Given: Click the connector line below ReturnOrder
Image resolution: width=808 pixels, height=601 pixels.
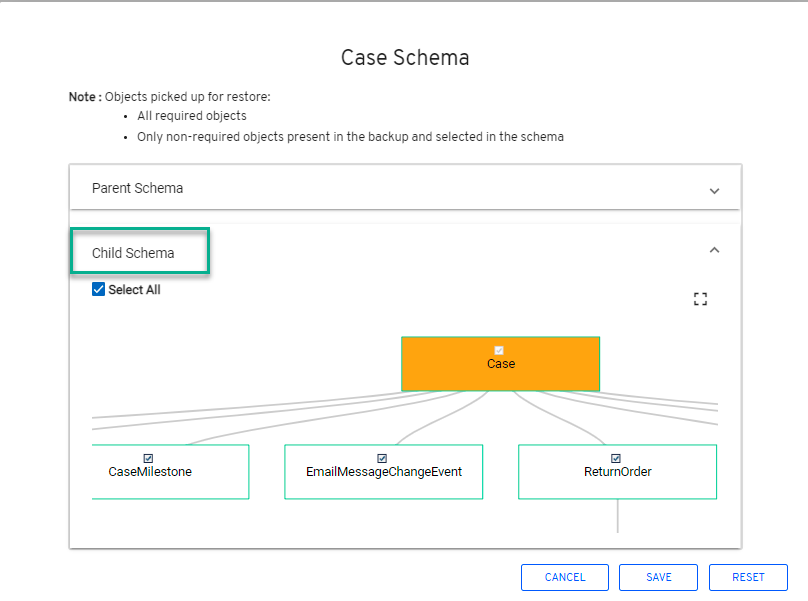Looking at the screenshot, I should [x=617, y=515].
